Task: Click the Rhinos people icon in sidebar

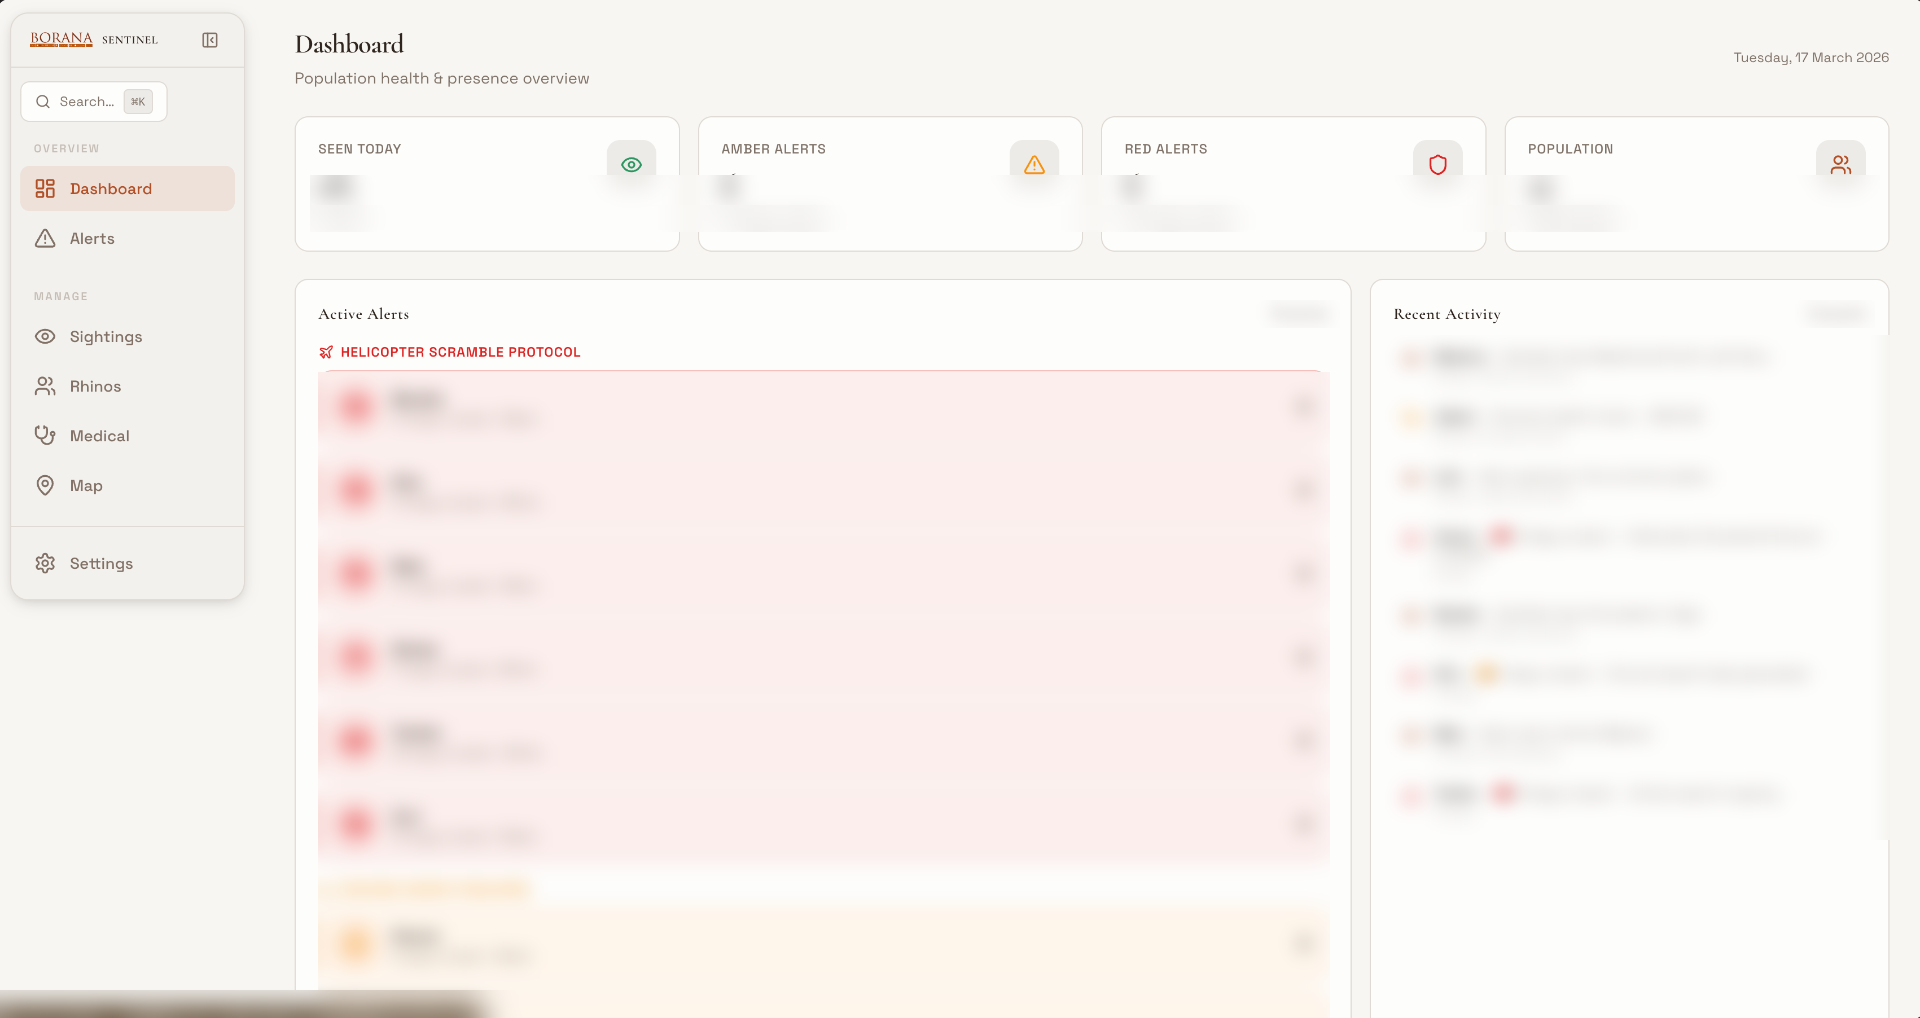Action: (x=45, y=386)
